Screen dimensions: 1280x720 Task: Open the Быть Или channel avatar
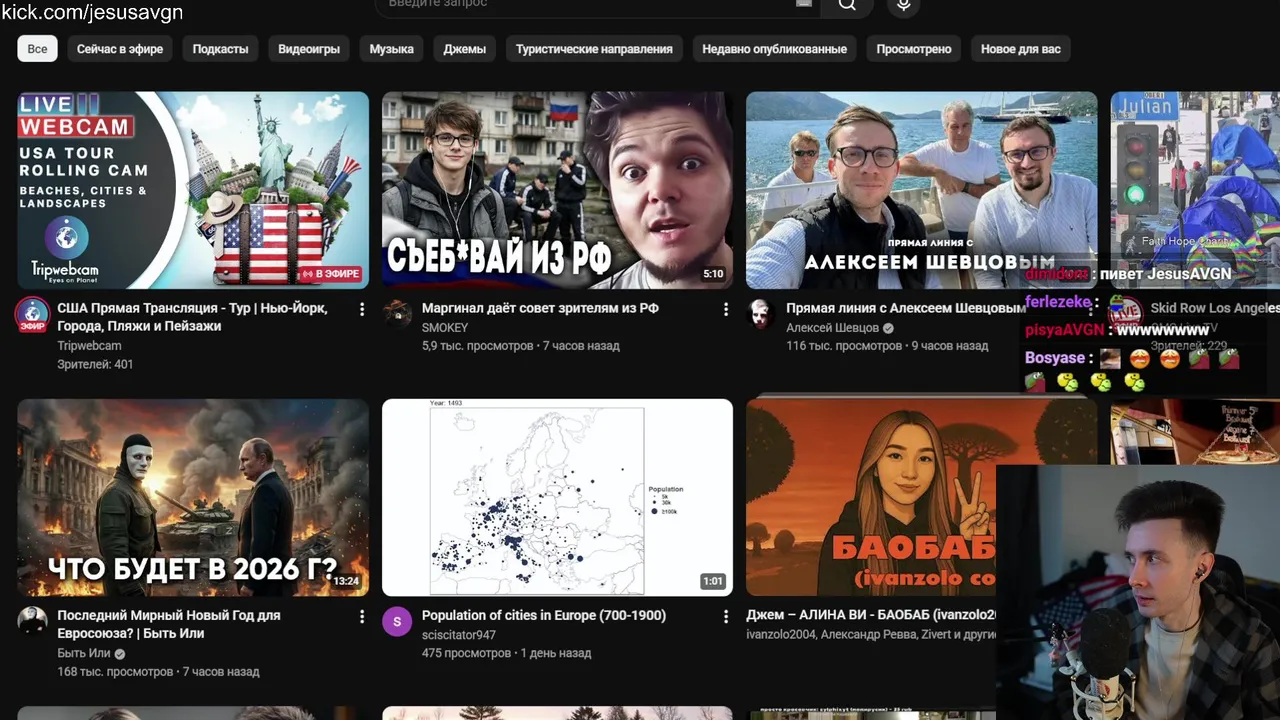(x=32, y=621)
